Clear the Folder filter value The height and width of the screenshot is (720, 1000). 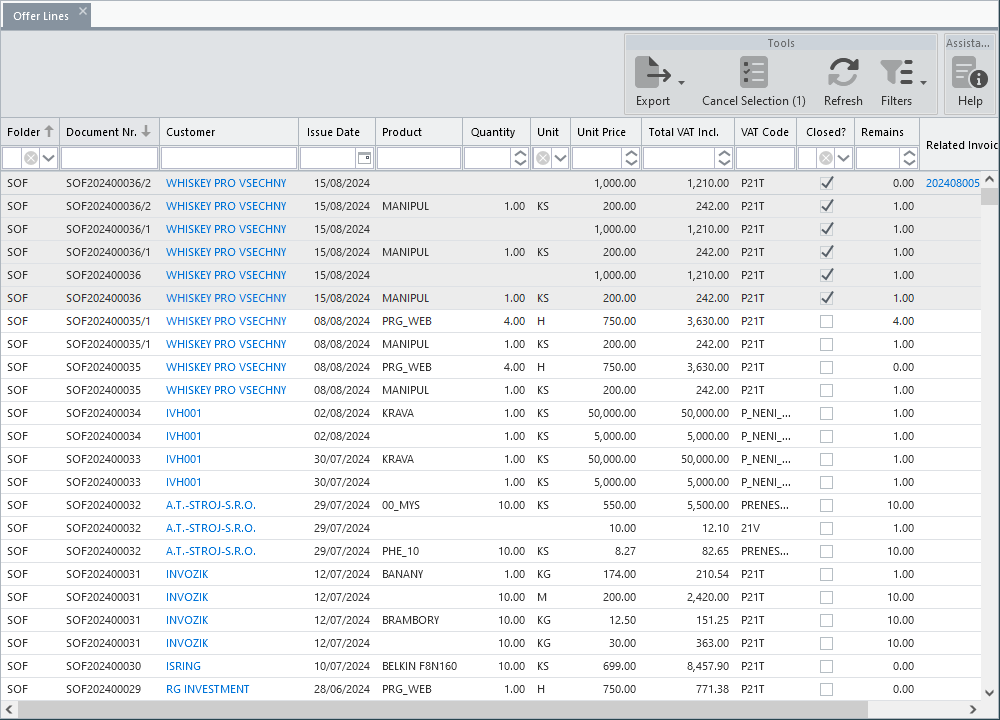(x=31, y=158)
